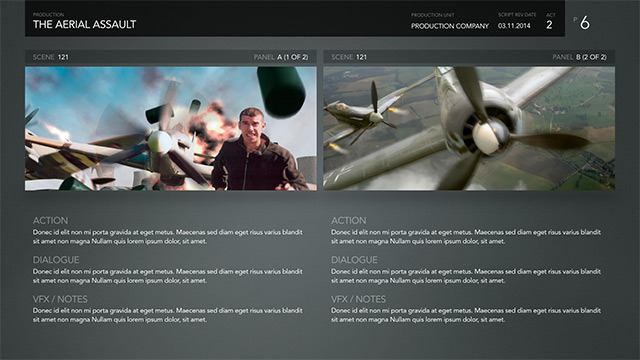640x360 pixels.
Task: Click the right ACTION heading
Action: pos(349,220)
